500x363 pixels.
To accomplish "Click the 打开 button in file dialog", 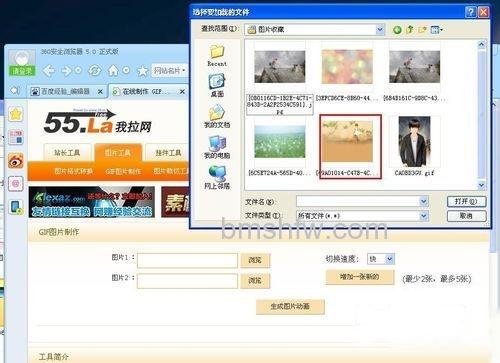I will (x=466, y=201).
